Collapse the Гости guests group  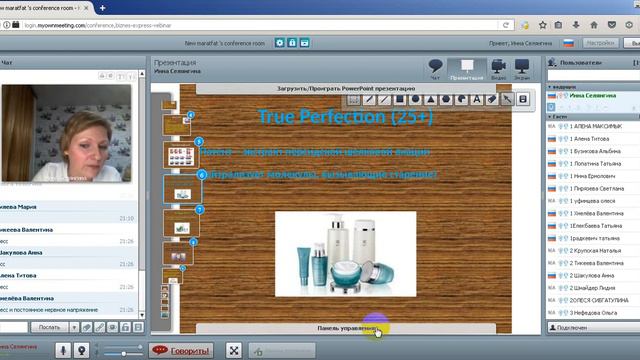550,117
